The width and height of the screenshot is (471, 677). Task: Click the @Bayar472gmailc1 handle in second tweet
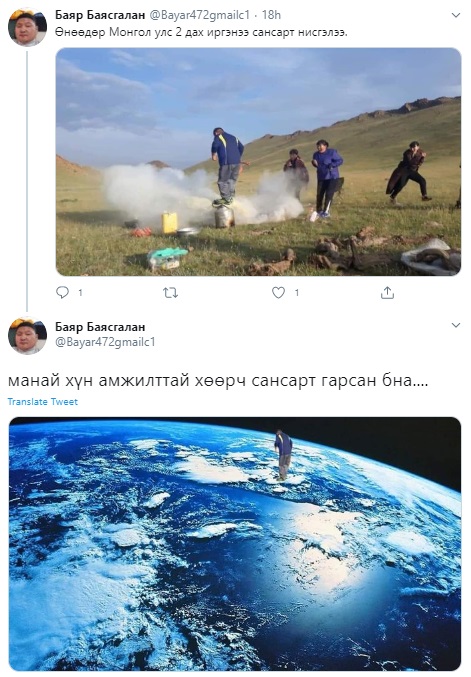click(x=105, y=342)
